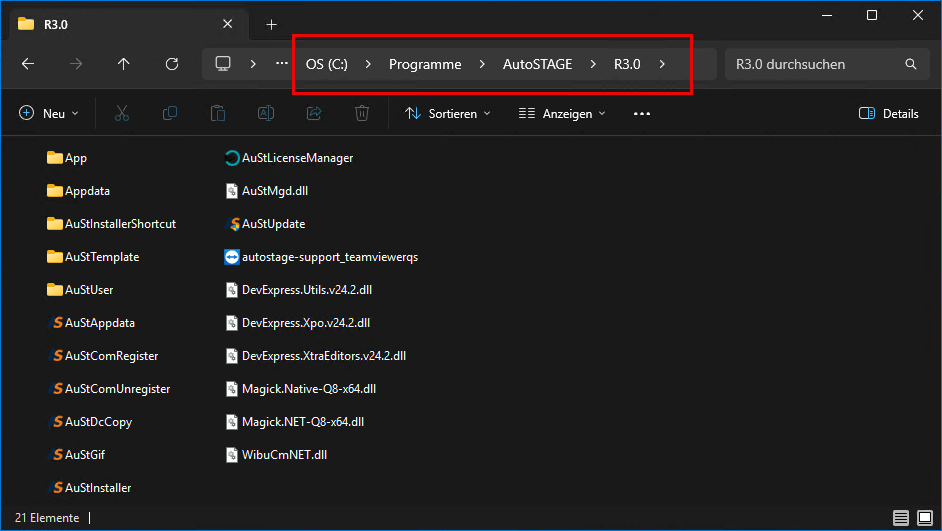Viewport: 942px width, 531px height.
Task: Switch to details list view in status bar
Action: pyautogui.click(x=901, y=518)
